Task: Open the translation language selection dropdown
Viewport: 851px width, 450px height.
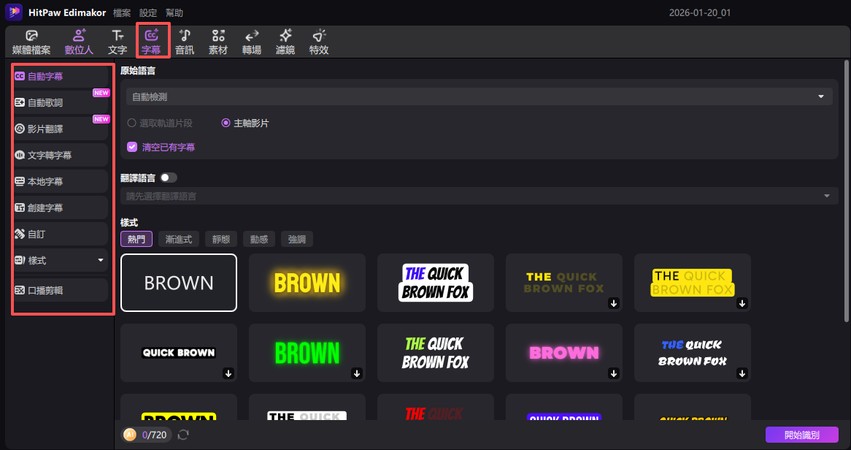Action: (478, 196)
